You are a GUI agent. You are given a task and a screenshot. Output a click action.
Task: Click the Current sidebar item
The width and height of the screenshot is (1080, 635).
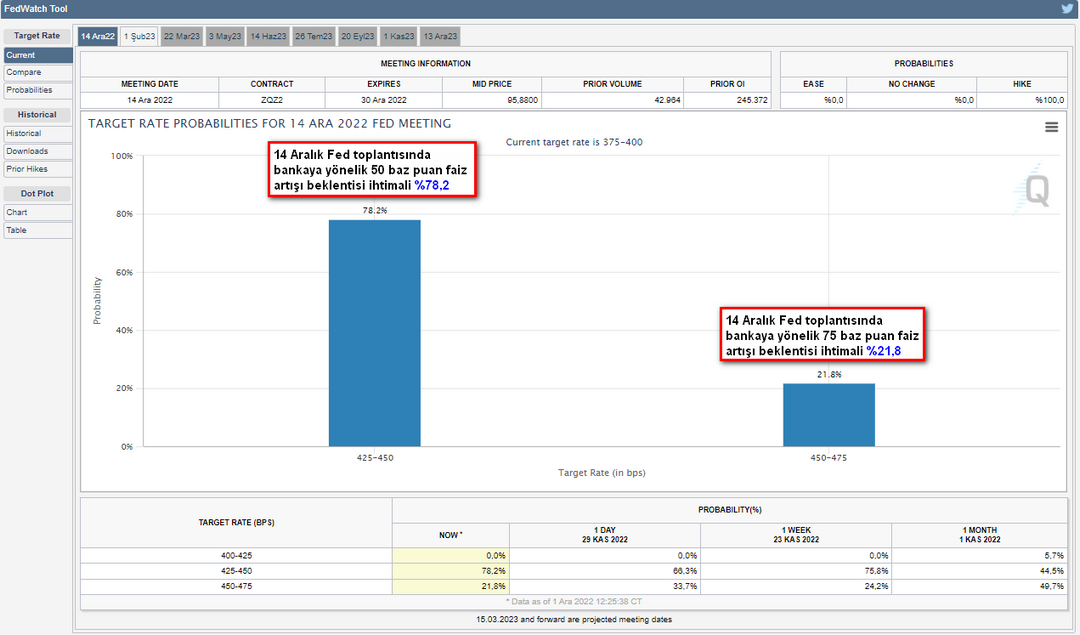(x=37, y=55)
